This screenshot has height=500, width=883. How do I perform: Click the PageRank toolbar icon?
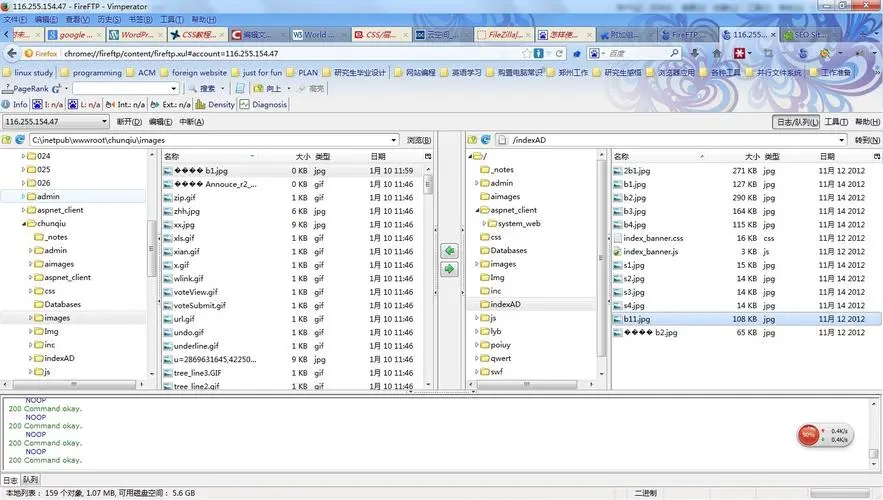point(7,88)
